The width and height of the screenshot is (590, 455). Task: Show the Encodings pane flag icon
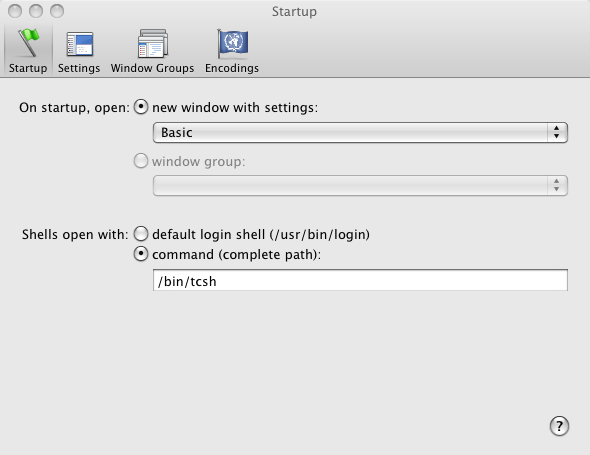pyautogui.click(x=233, y=44)
